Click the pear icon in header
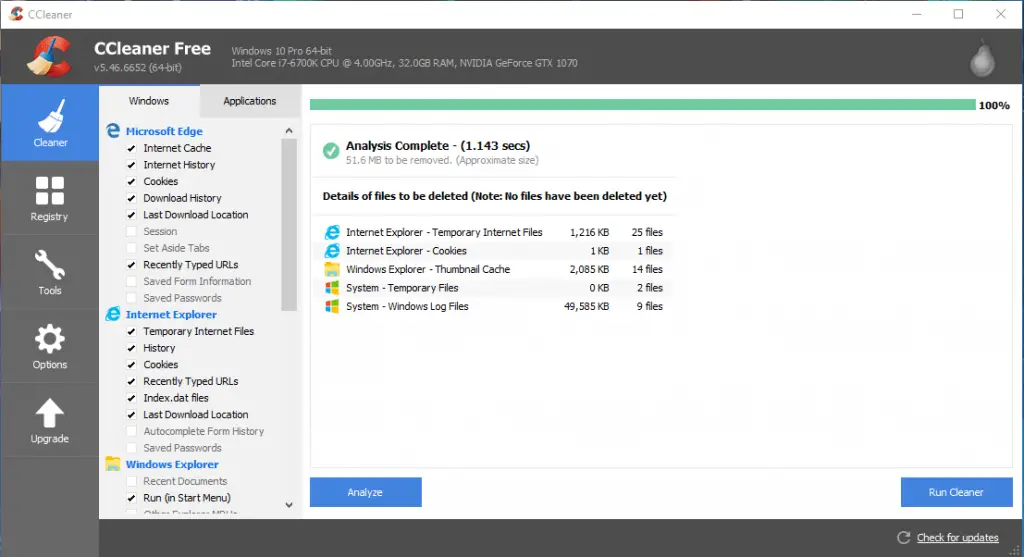 (x=982, y=57)
